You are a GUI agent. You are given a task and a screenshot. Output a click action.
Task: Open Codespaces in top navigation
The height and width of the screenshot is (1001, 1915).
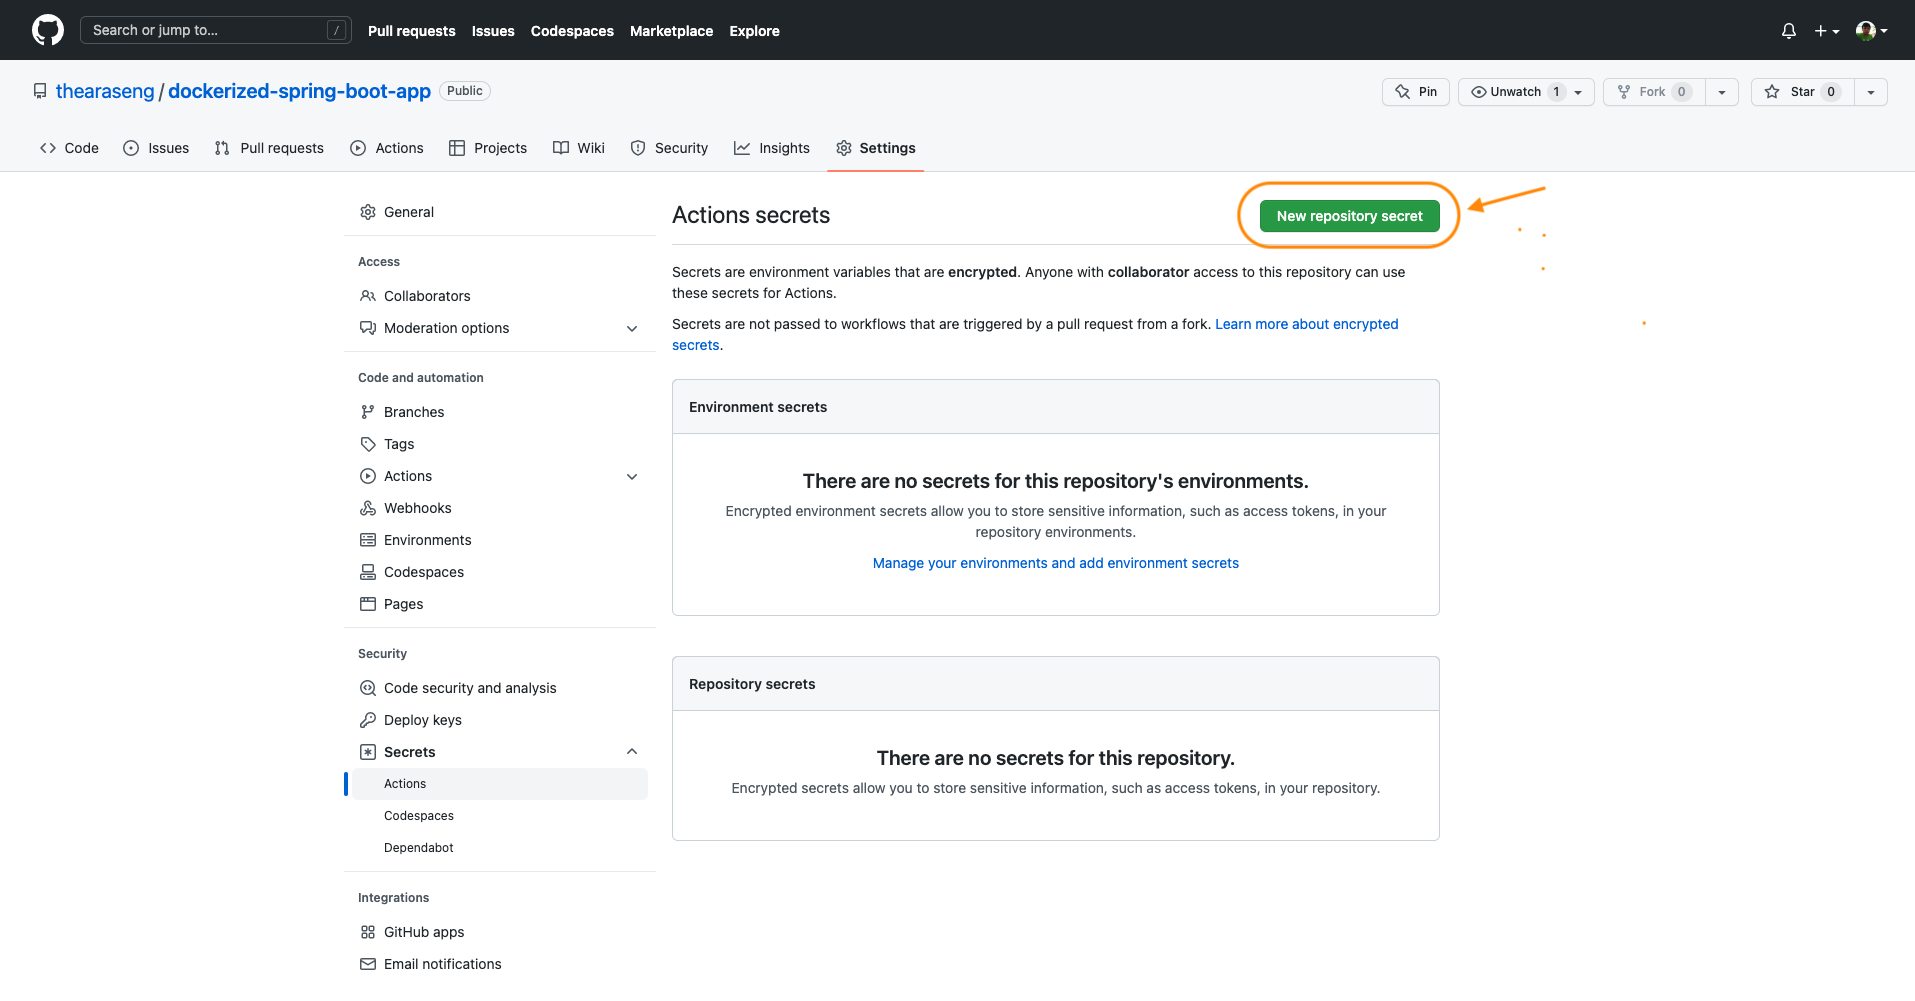pos(572,31)
